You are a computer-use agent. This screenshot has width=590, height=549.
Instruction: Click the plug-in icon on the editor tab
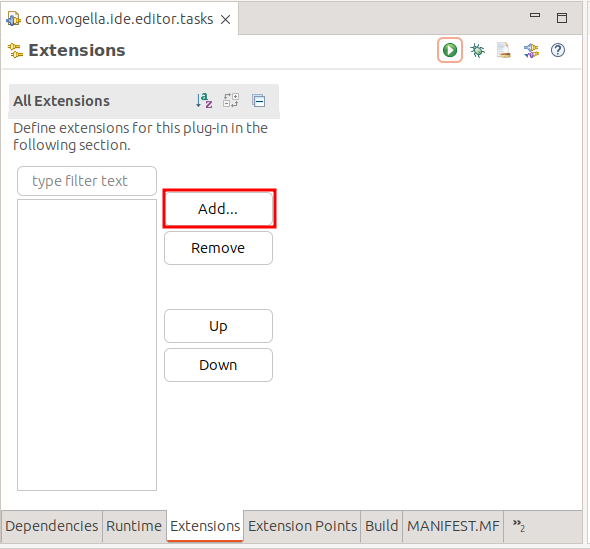pos(14,19)
